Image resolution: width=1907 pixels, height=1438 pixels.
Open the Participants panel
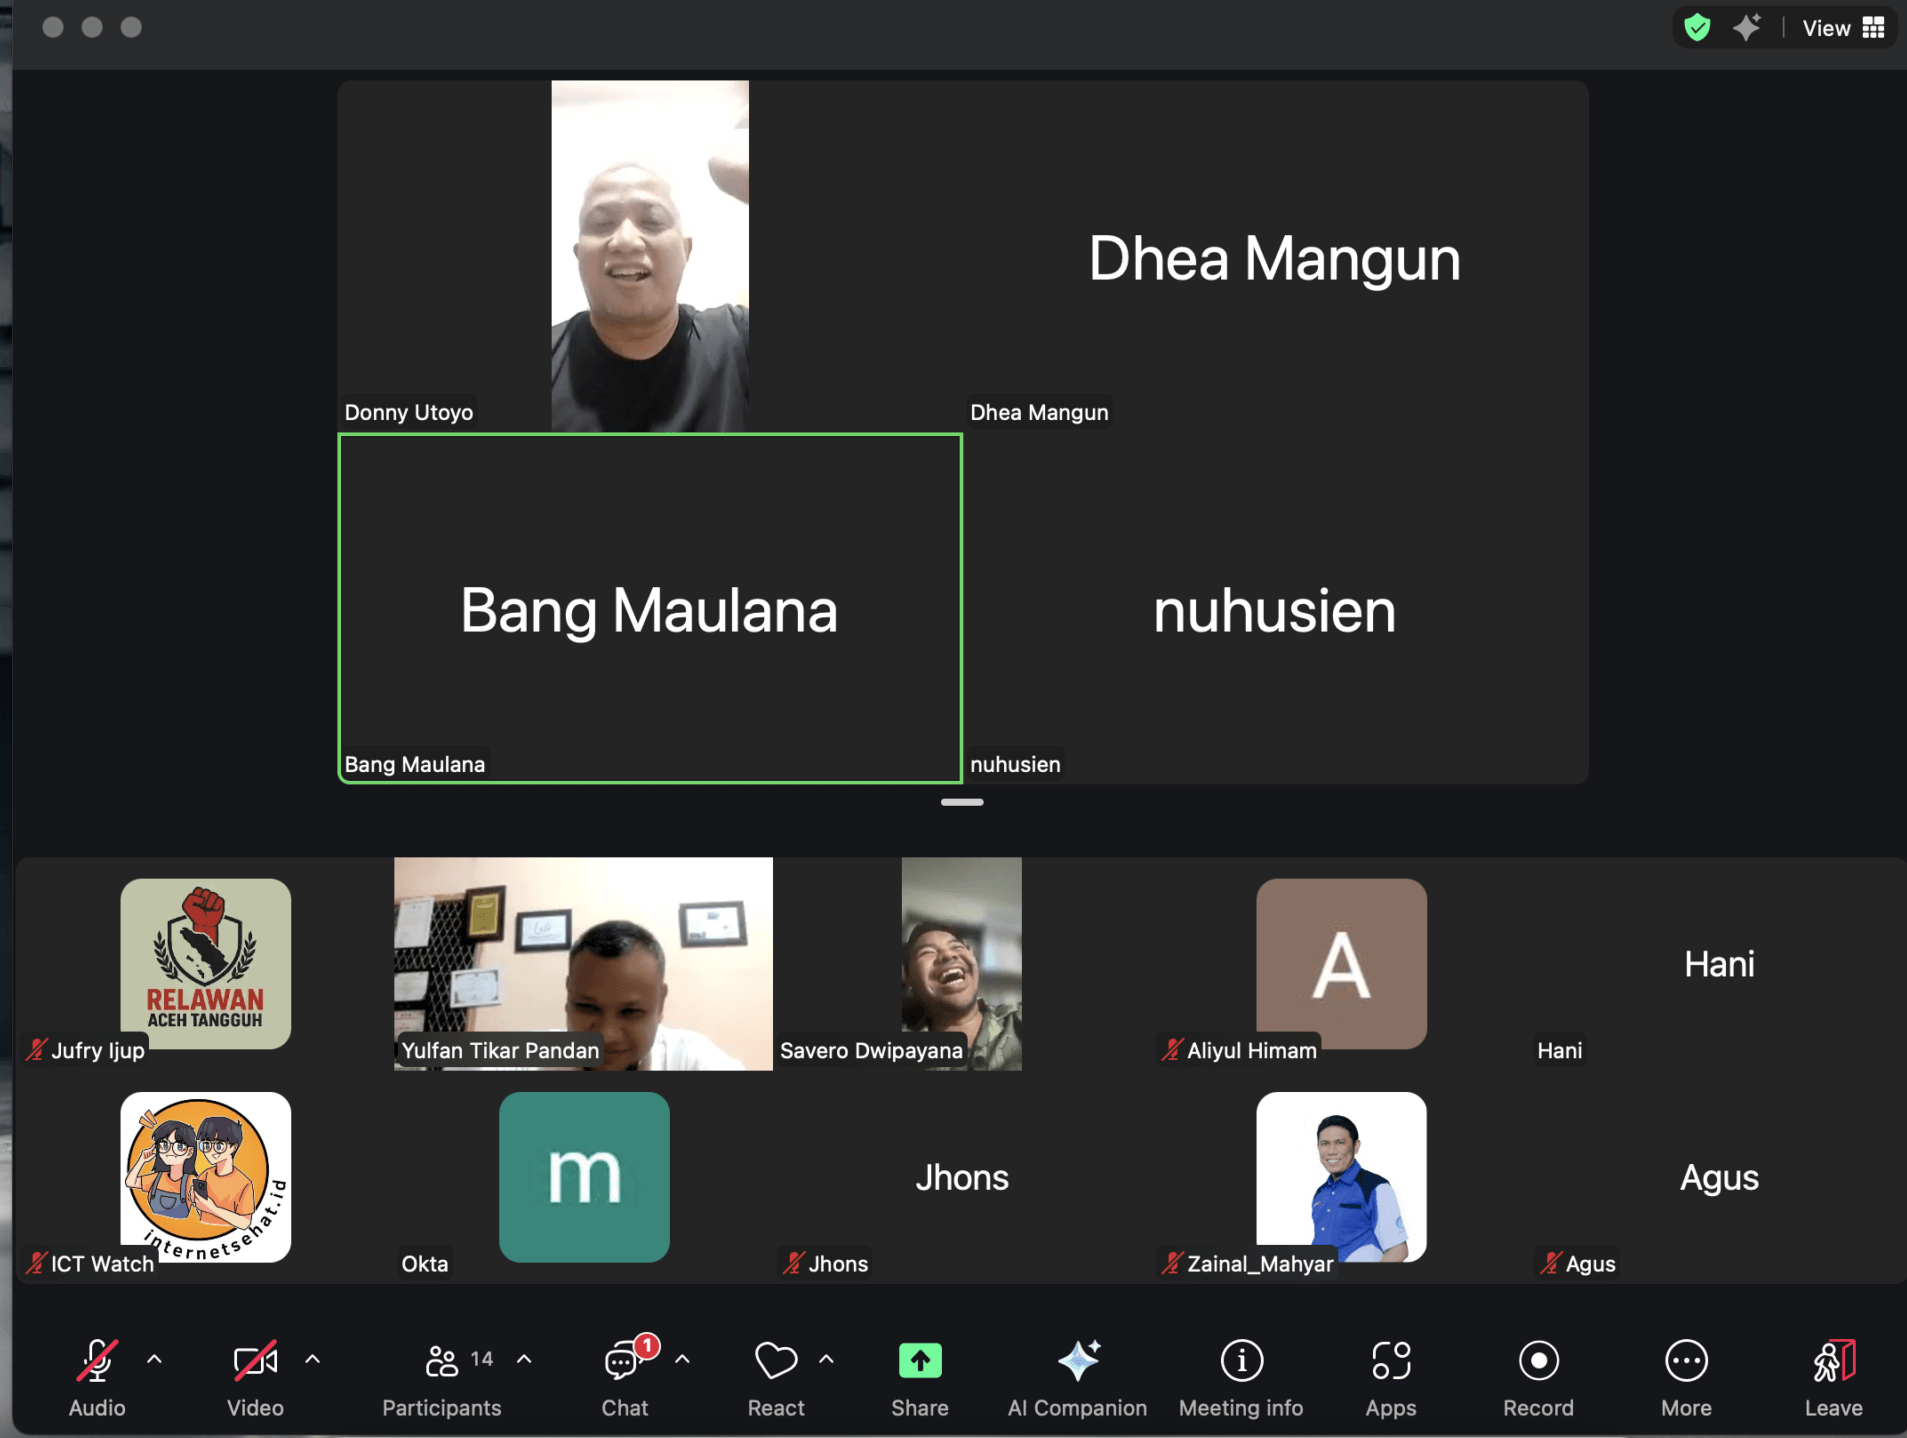coord(442,1378)
